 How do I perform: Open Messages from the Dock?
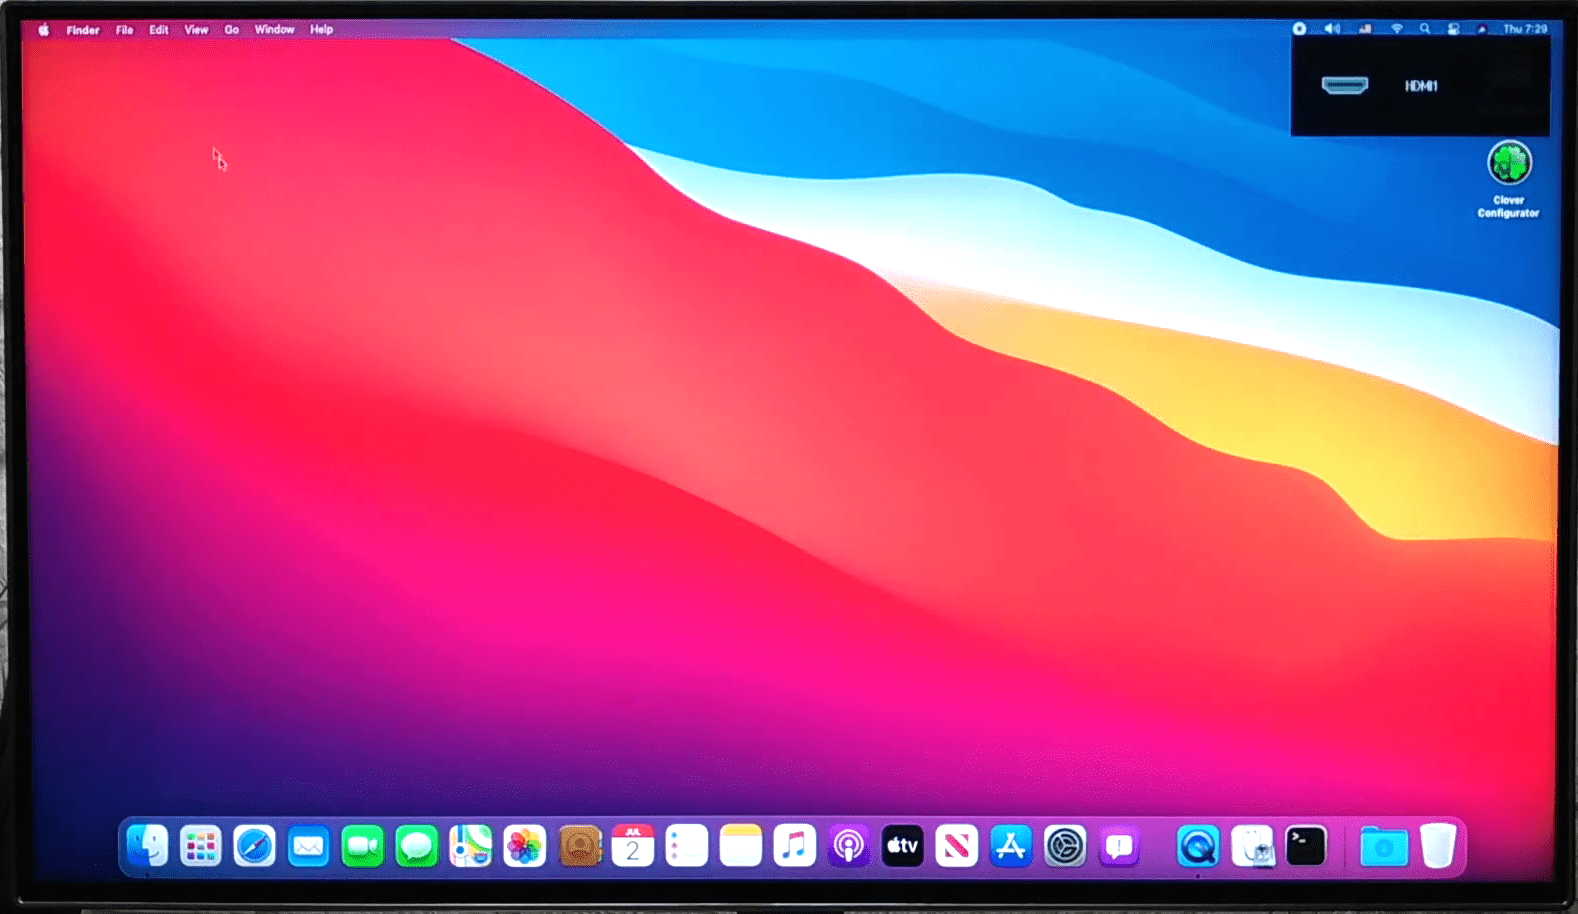[417, 847]
